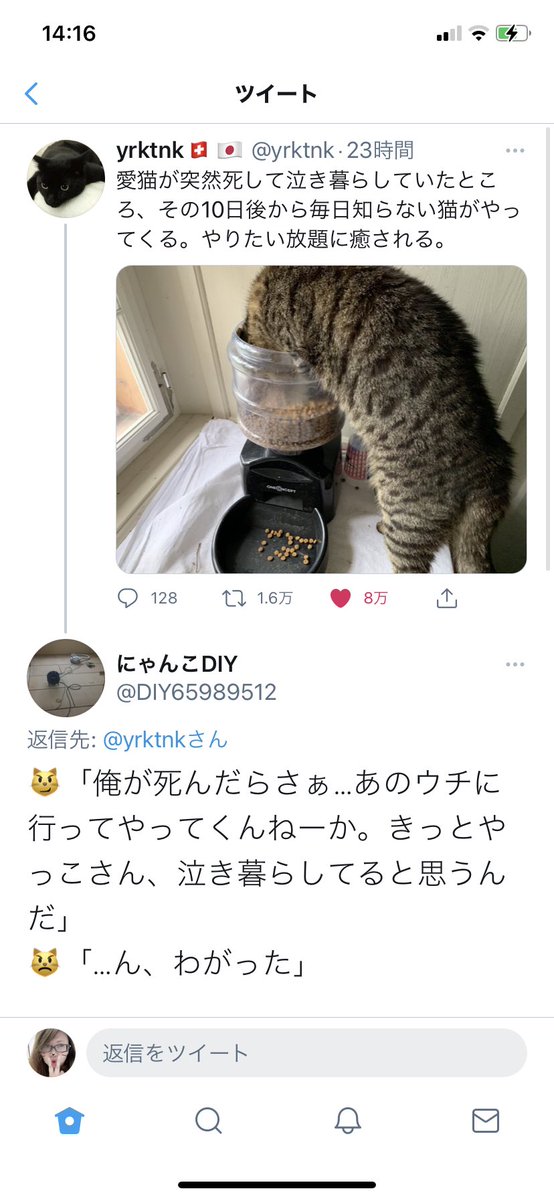Tap the yrktnk username in the tweet header

click(150, 151)
